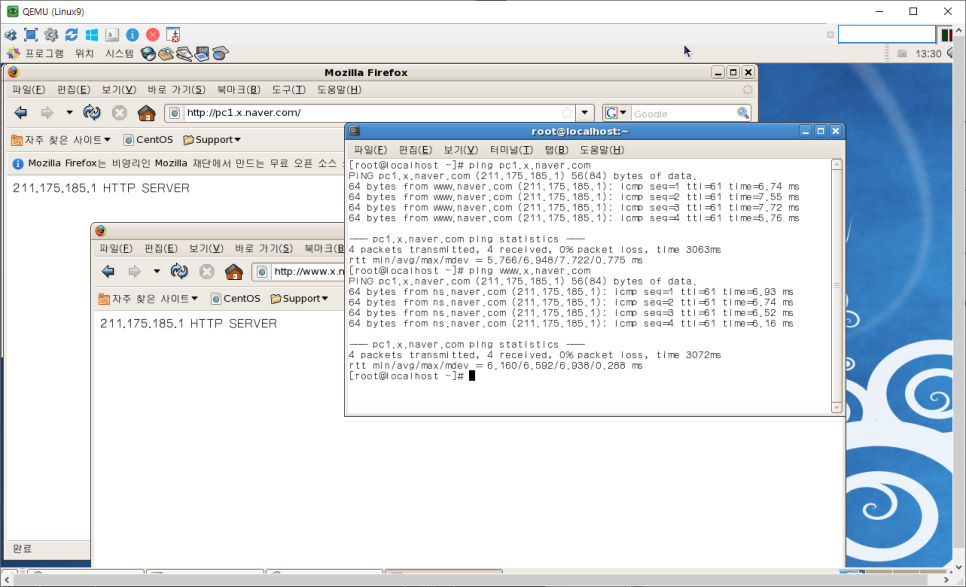This screenshot has height=587, width=966.
Task: Click the magnifier search icon in Google box
Action: point(743,113)
